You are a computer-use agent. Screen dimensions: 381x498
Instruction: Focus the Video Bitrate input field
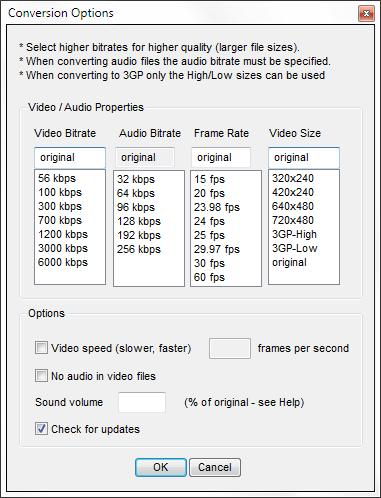[x=70, y=157]
